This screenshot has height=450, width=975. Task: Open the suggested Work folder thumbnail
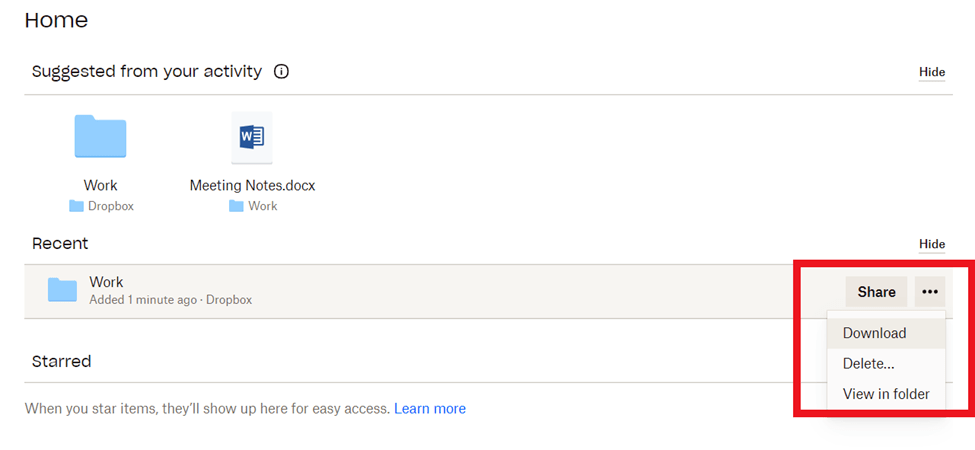(100, 136)
